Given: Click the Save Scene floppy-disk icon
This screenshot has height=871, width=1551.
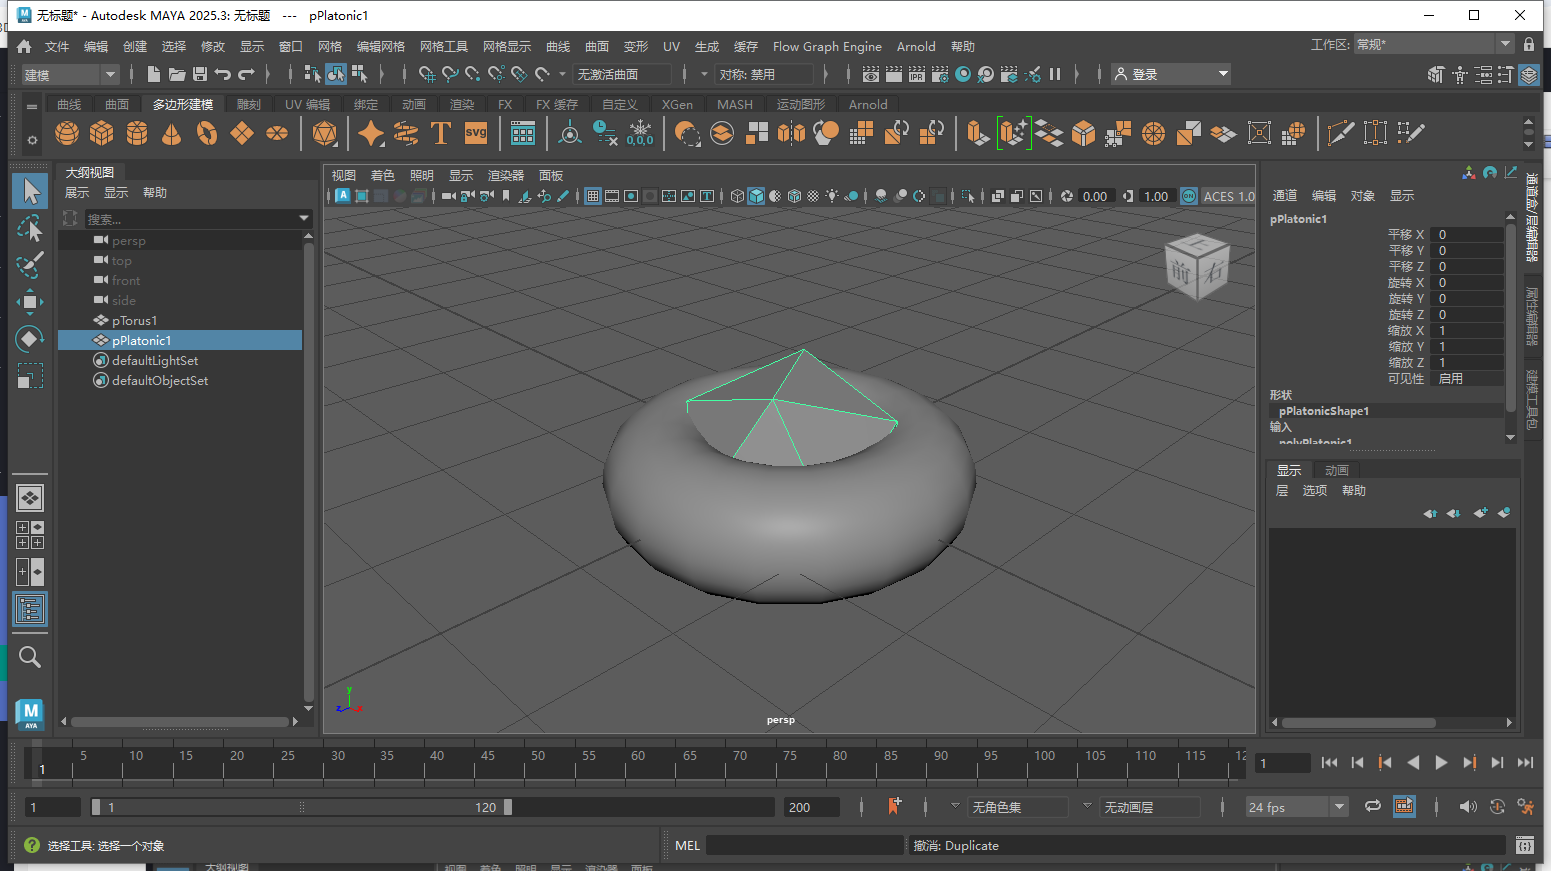Looking at the screenshot, I should coord(200,74).
